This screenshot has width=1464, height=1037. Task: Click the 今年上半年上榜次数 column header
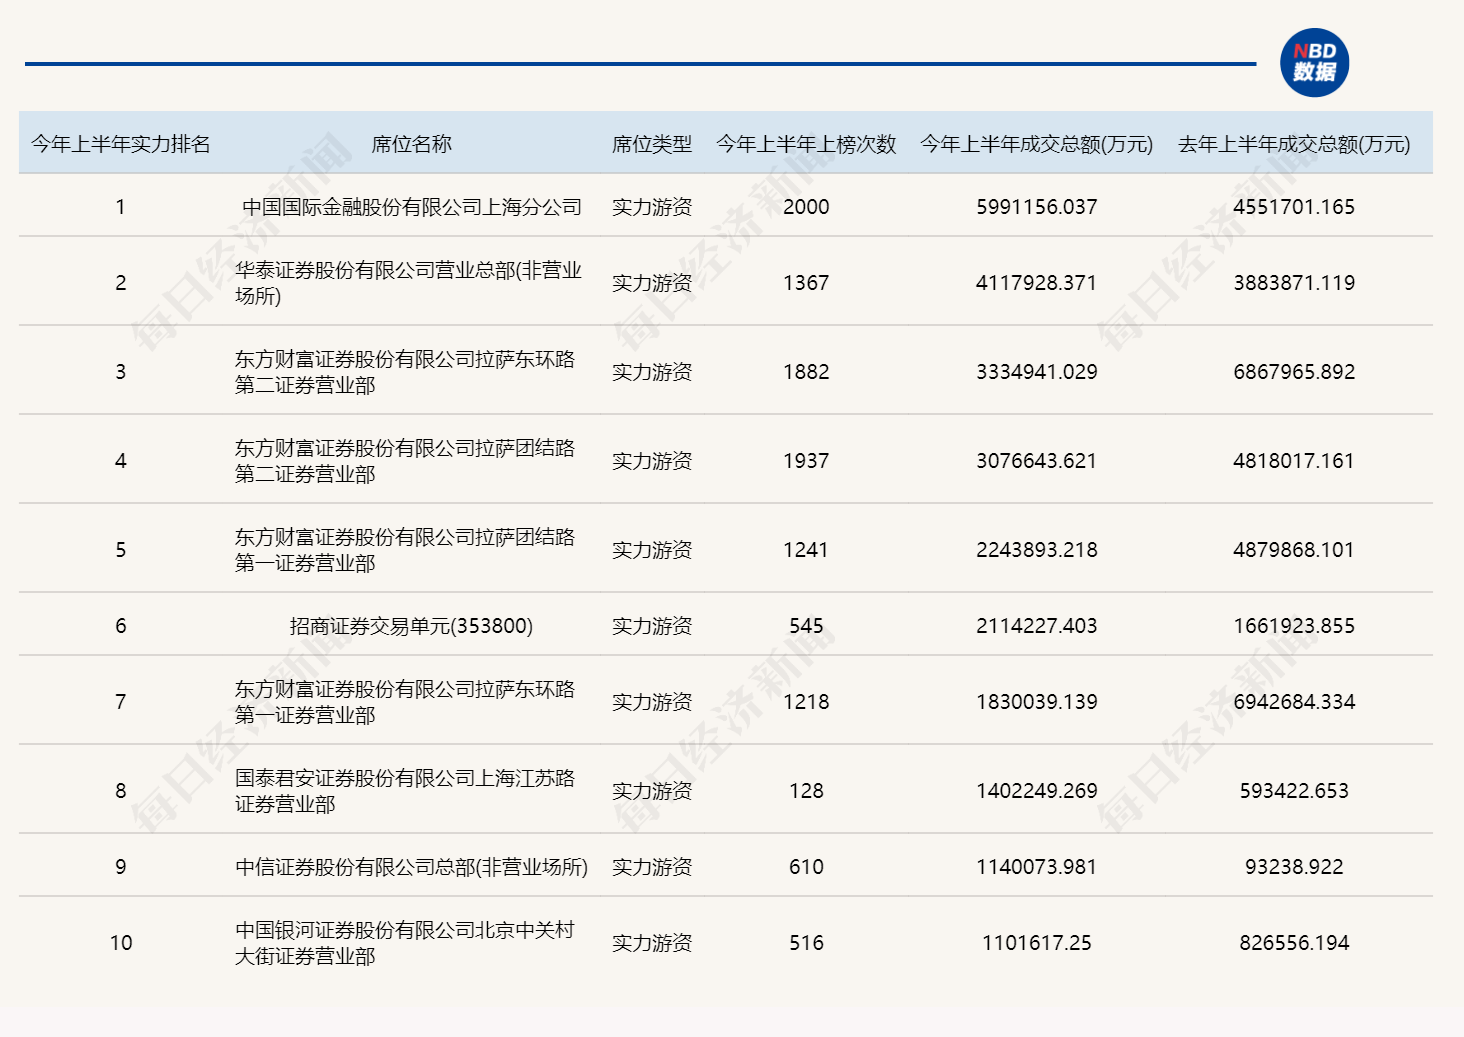806,144
